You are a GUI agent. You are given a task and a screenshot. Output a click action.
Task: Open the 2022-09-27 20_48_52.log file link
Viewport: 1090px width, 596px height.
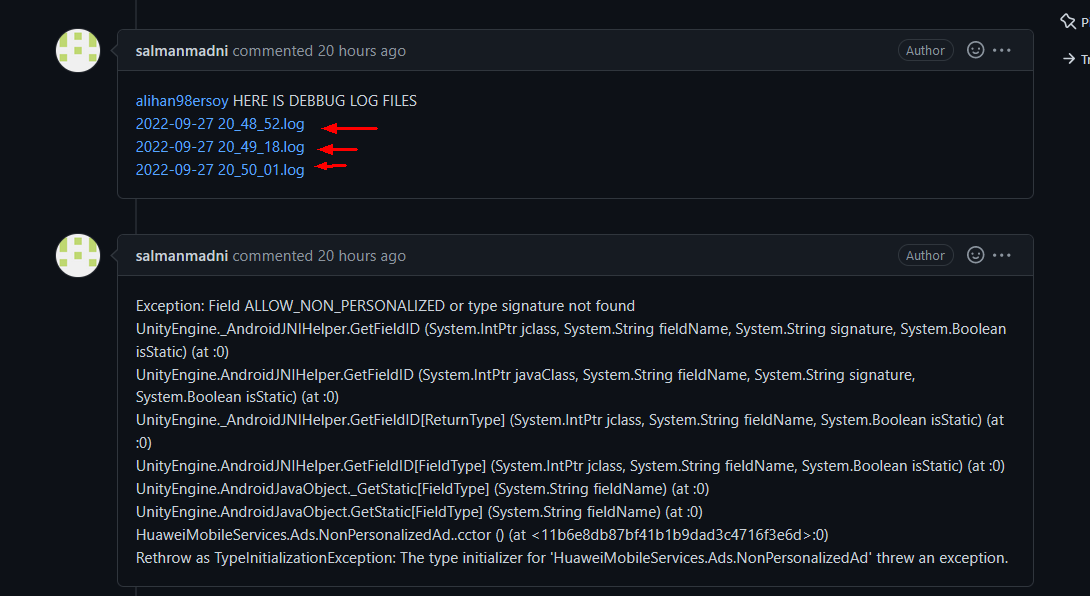point(220,124)
